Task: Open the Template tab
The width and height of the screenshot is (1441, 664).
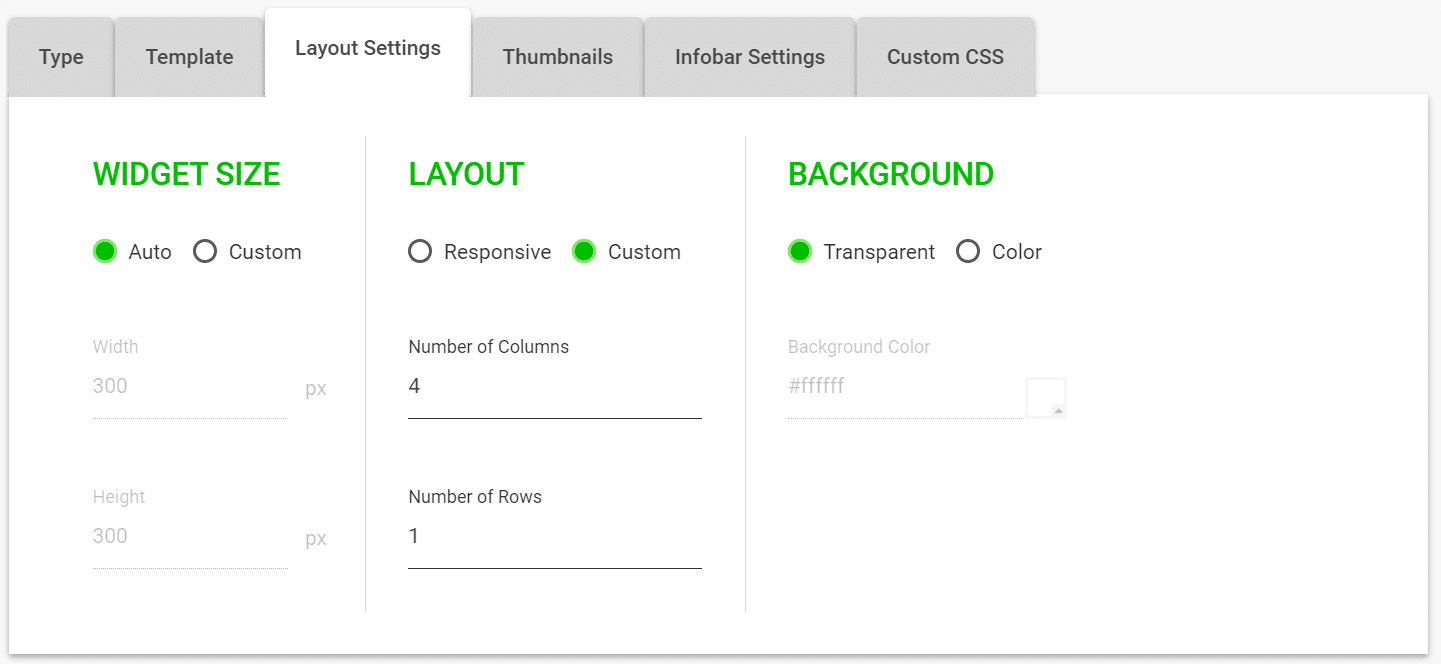Action: point(188,57)
